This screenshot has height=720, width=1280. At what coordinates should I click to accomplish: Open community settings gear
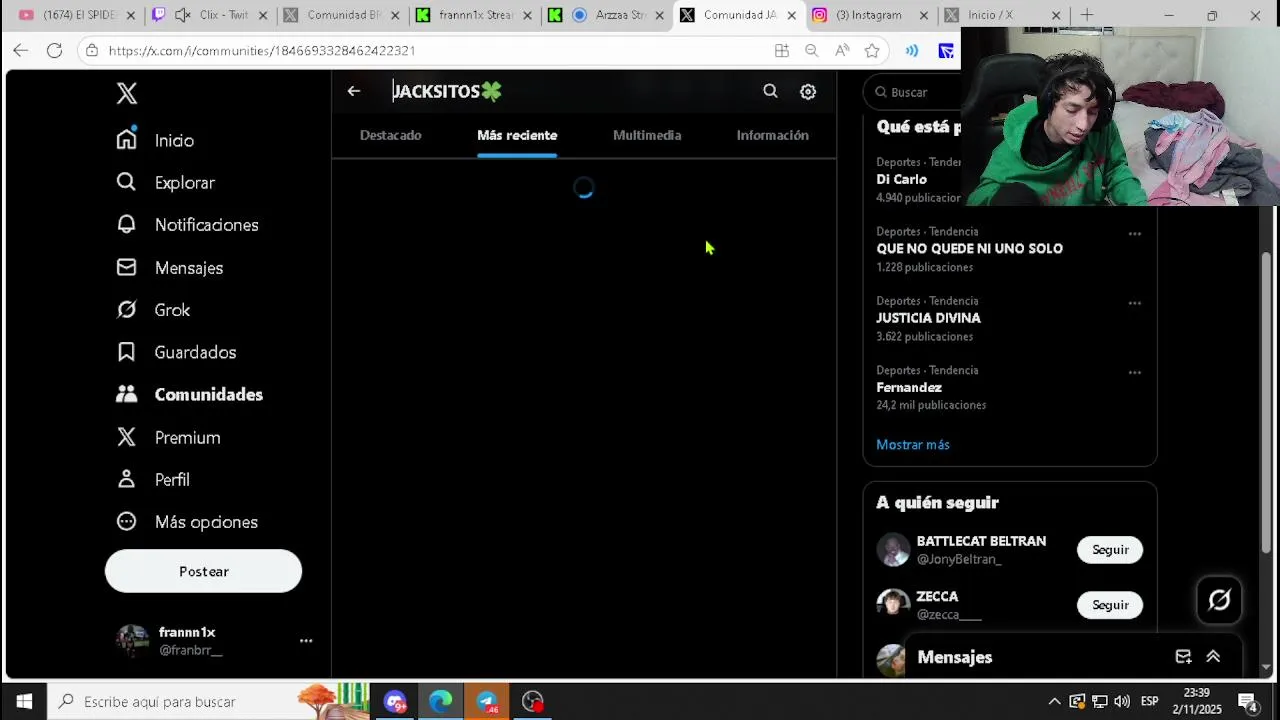point(808,91)
